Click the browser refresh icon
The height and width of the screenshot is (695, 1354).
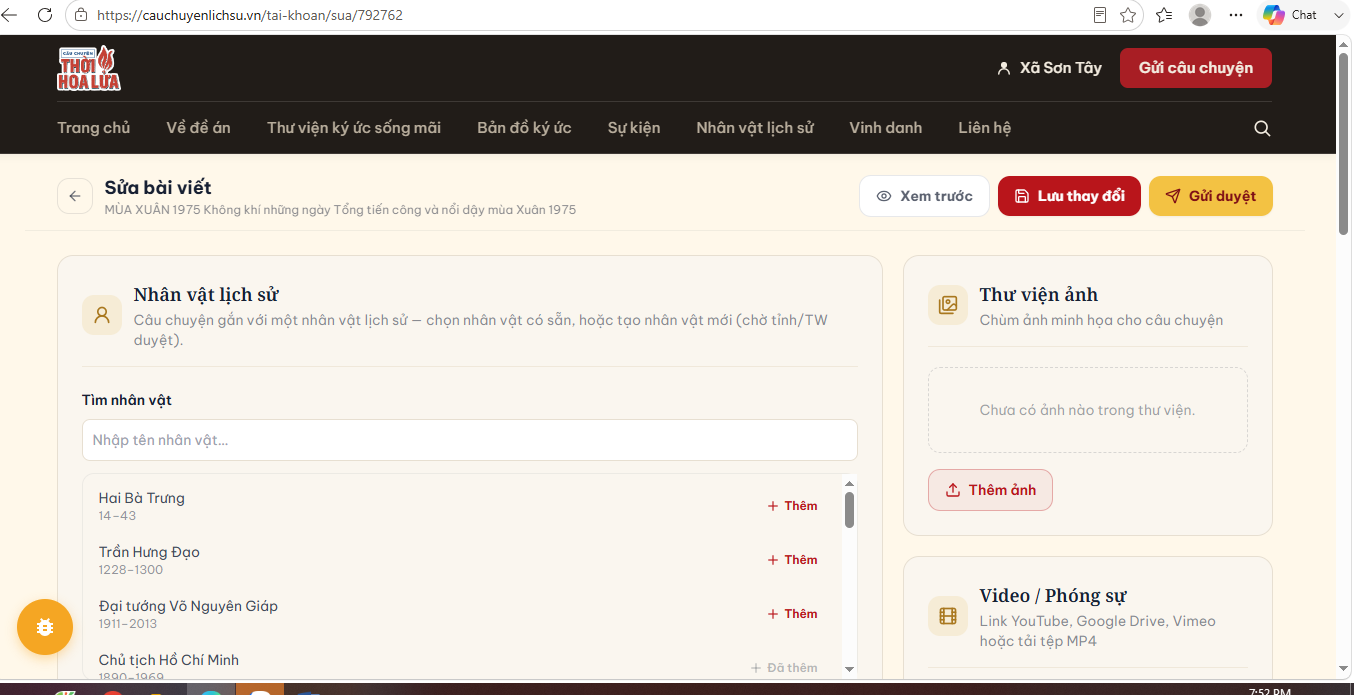click(45, 15)
